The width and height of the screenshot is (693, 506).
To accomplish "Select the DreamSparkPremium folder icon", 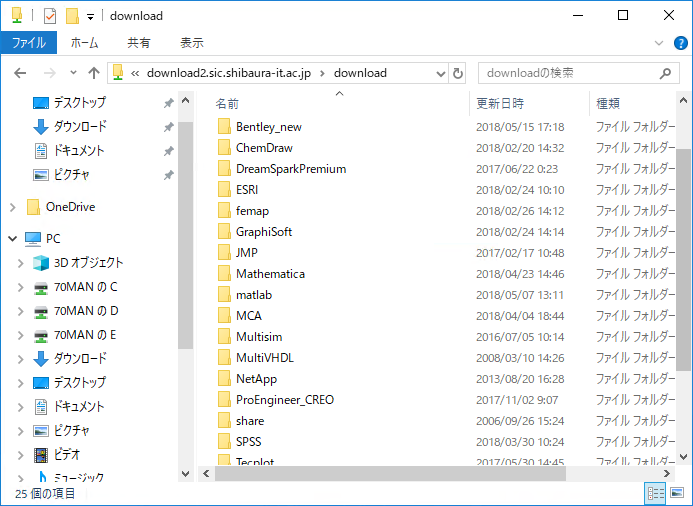I will click(x=224, y=168).
